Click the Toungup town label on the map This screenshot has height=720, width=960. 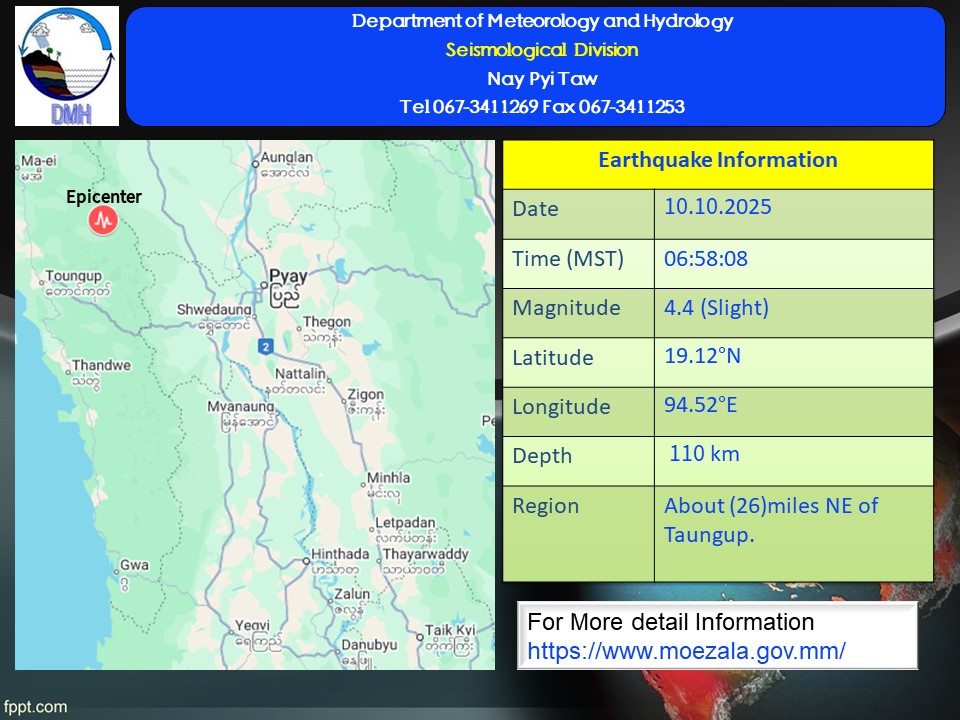[75, 276]
